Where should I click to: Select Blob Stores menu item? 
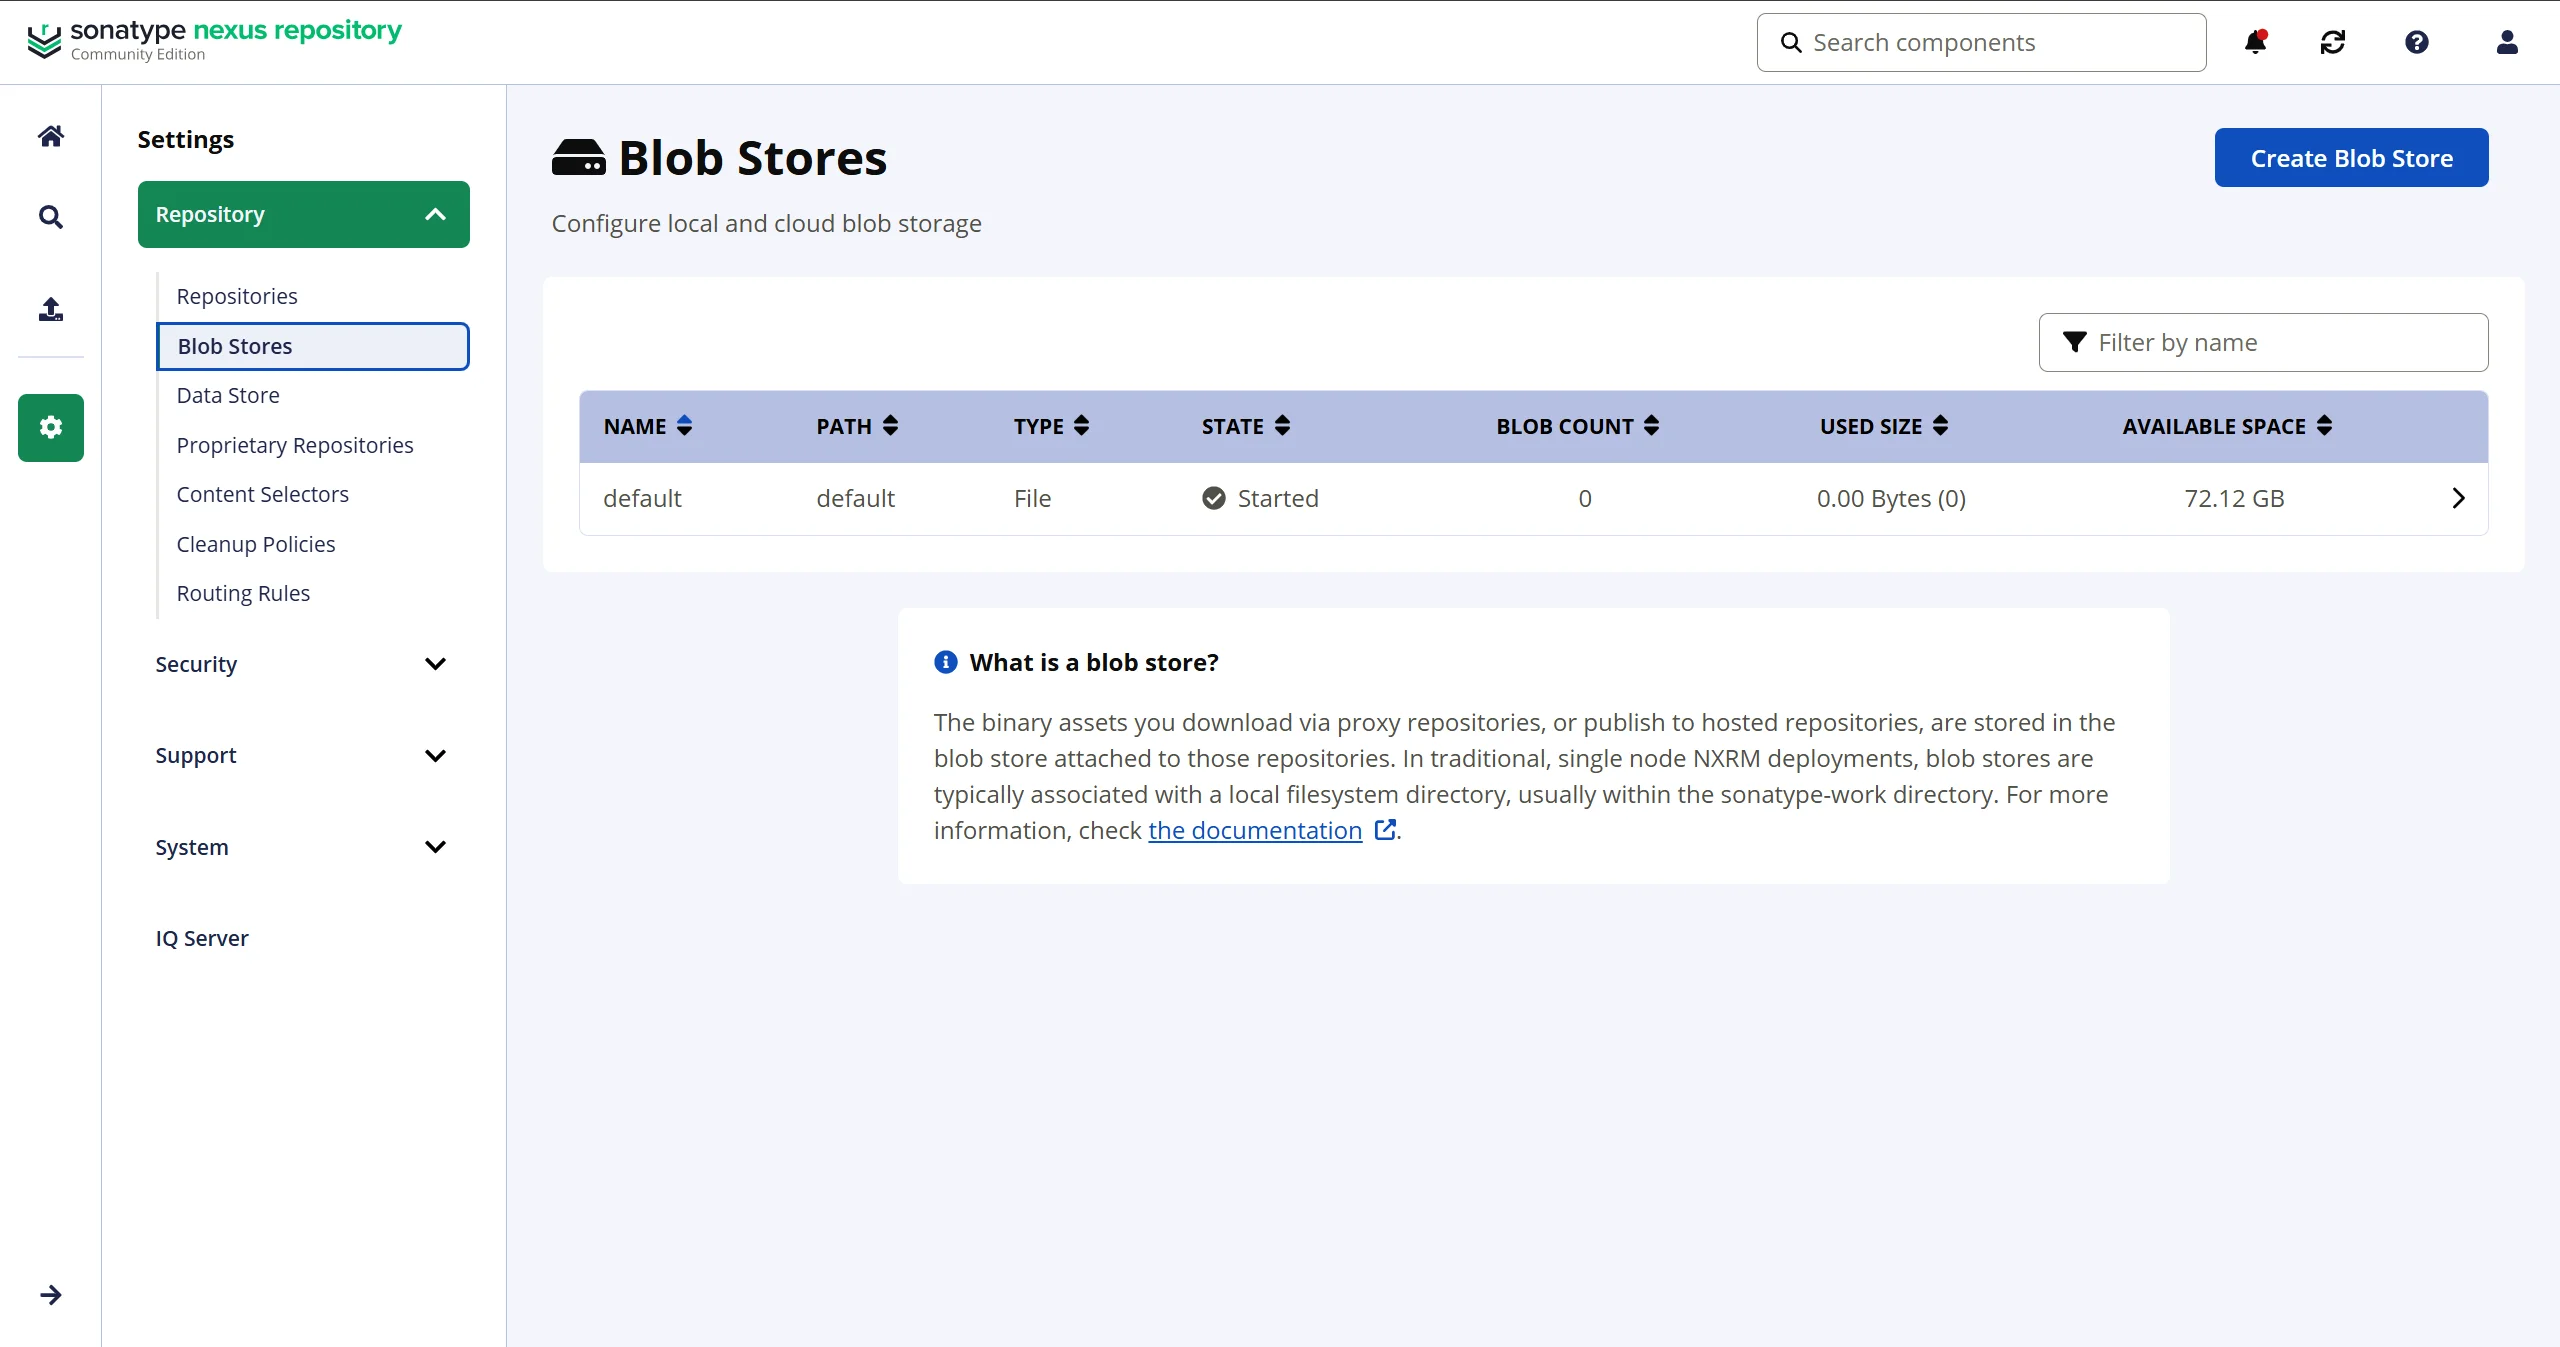[x=313, y=346]
